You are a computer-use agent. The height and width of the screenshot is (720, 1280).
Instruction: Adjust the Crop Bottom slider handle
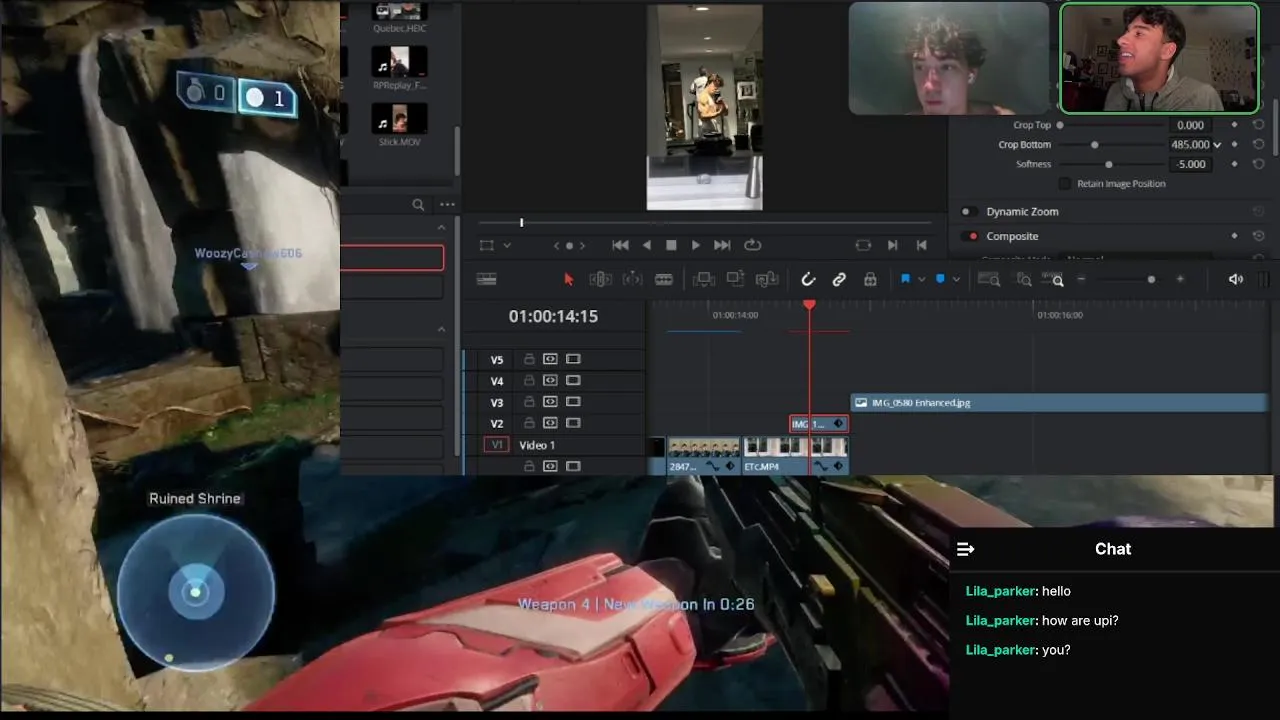pos(1094,145)
